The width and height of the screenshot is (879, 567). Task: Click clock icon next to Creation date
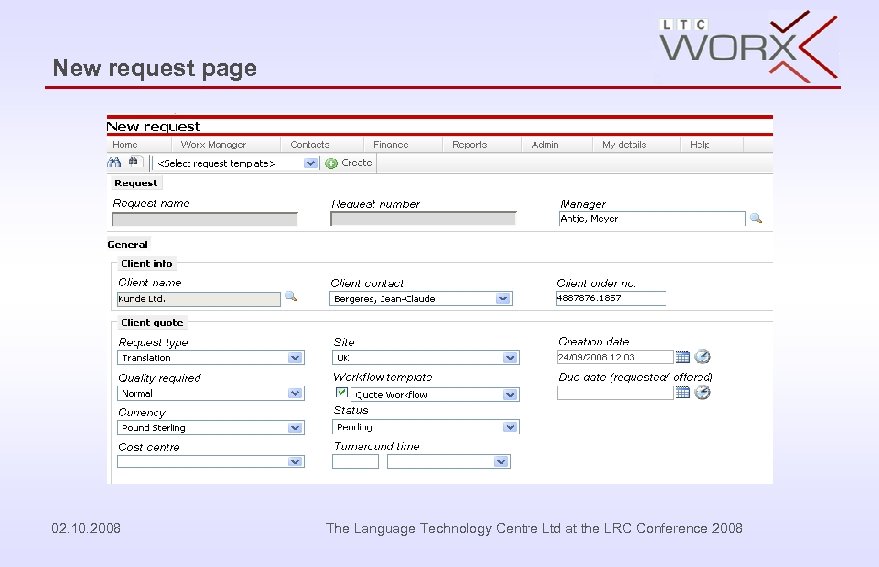(x=702, y=356)
